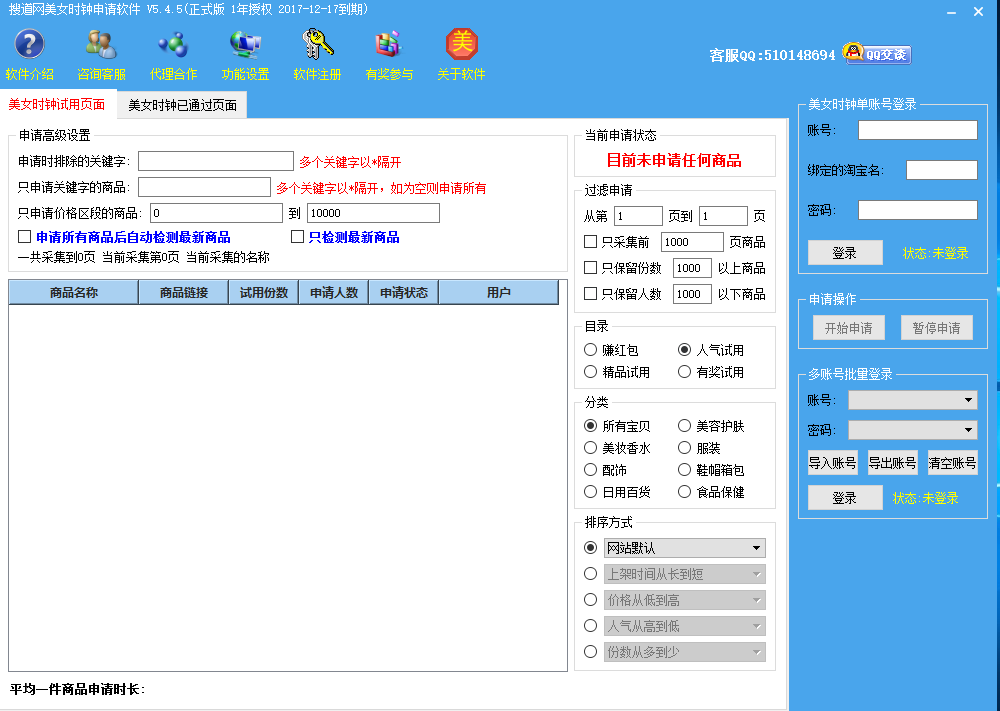Image resolution: width=1000 pixels, height=711 pixels.
Task: Open the 代理合作 partnership icon
Action: coord(173,45)
